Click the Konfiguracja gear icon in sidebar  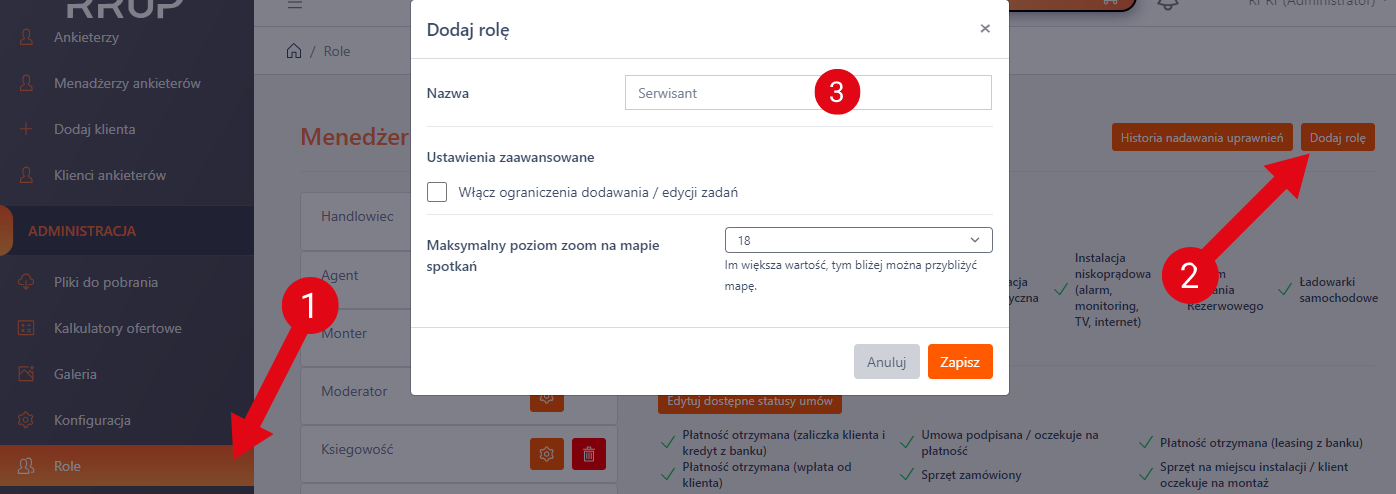pos(27,420)
